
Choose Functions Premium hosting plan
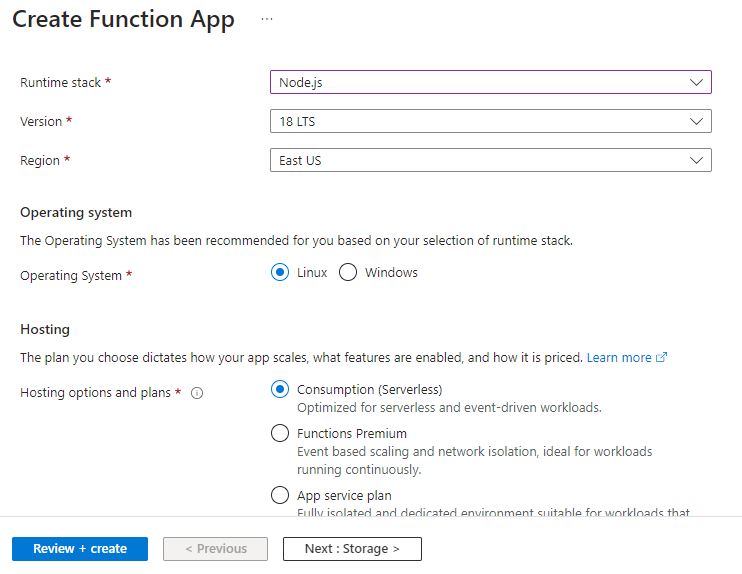click(x=280, y=434)
